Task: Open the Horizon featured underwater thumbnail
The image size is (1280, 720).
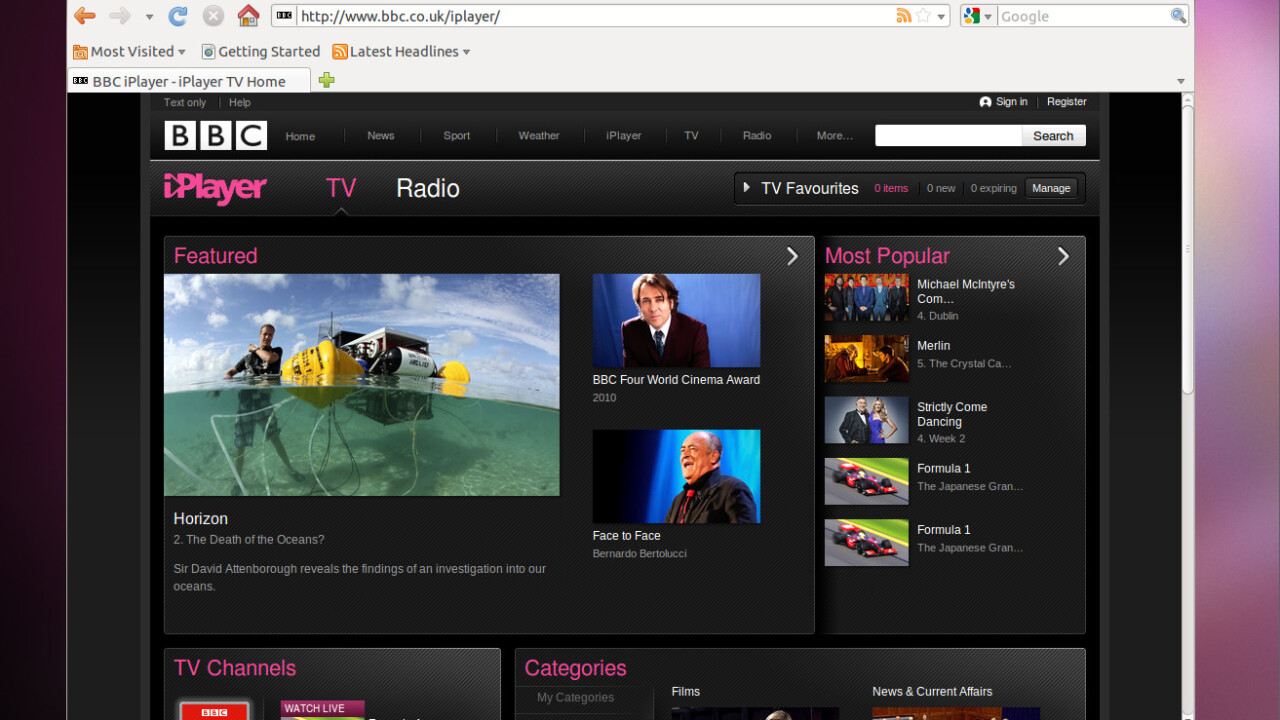Action: click(362, 385)
